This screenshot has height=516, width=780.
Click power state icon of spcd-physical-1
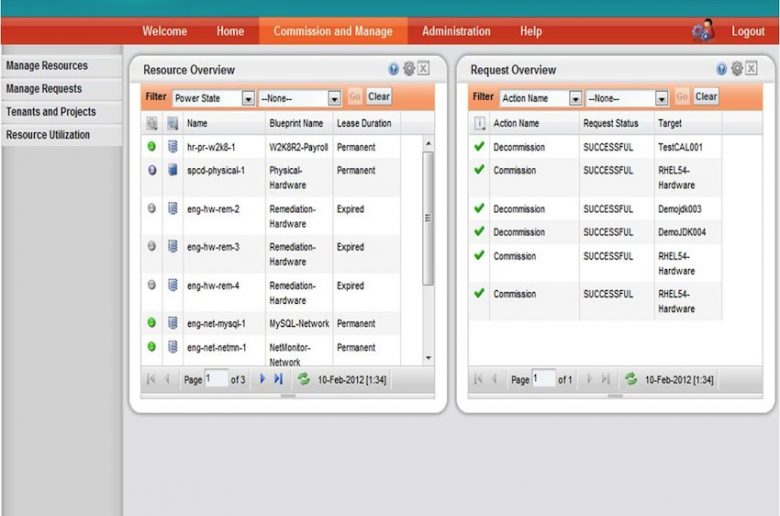coord(152,170)
